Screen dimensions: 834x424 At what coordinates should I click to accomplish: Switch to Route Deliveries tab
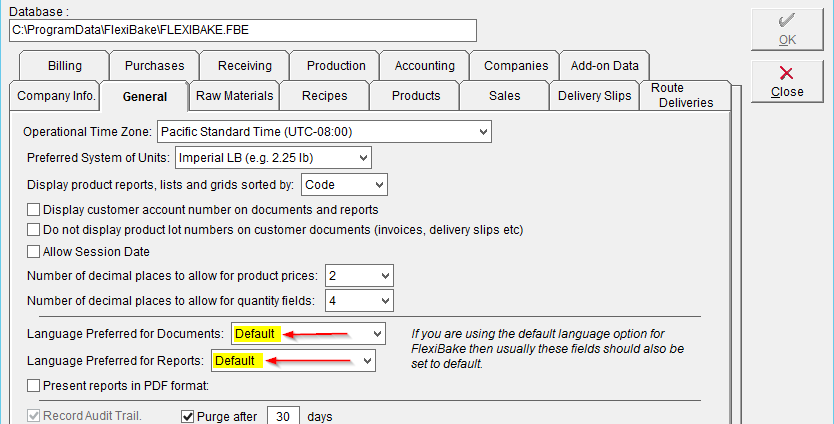[x=685, y=96]
